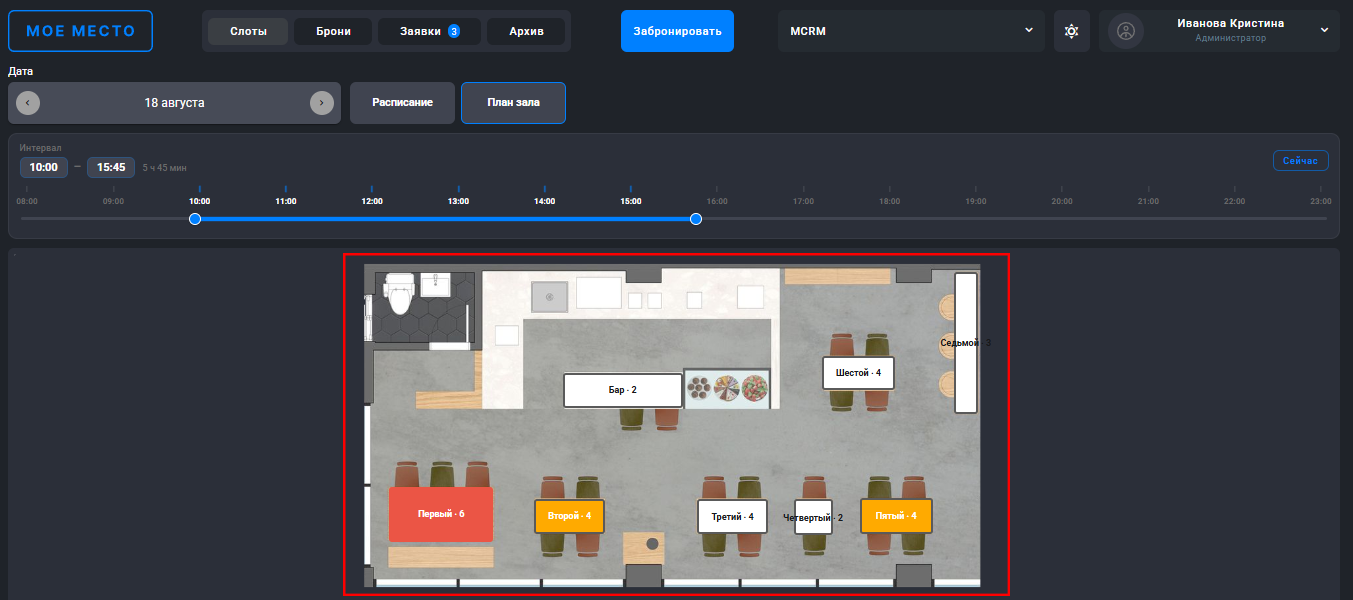Click the slider start handle at 10:00
Image resolution: width=1353 pixels, height=600 pixels.
point(195,219)
